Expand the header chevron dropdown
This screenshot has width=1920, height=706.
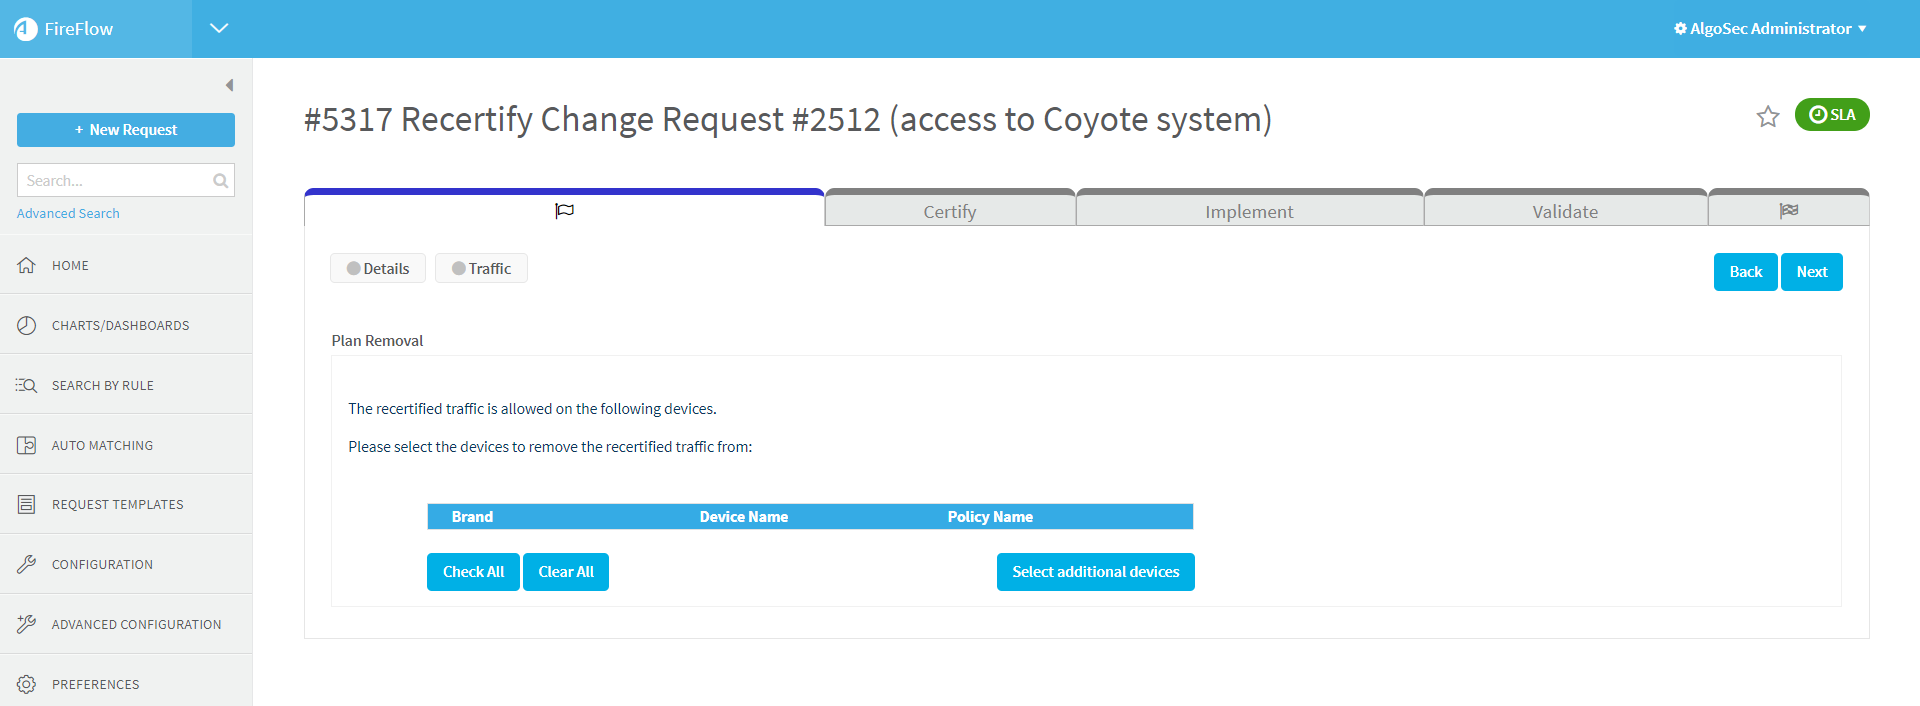(x=219, y=28)
